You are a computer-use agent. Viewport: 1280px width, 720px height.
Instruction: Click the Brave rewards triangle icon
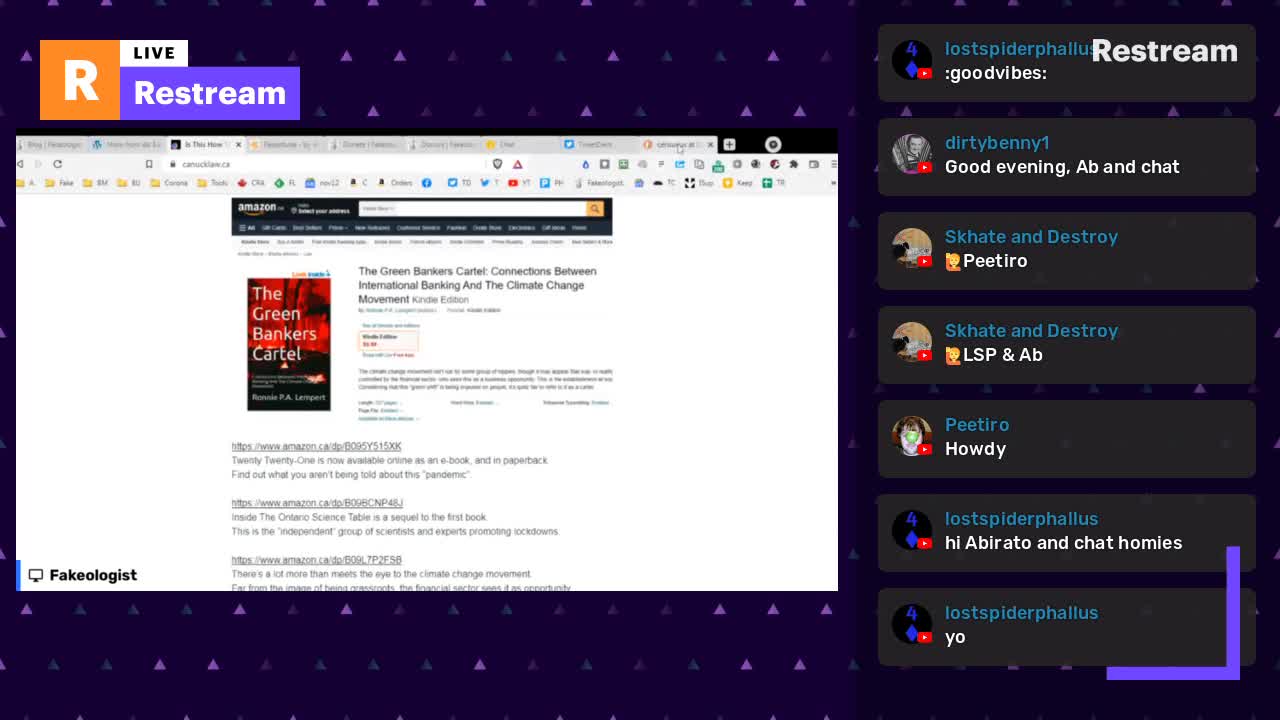click(x=518, y=164)
